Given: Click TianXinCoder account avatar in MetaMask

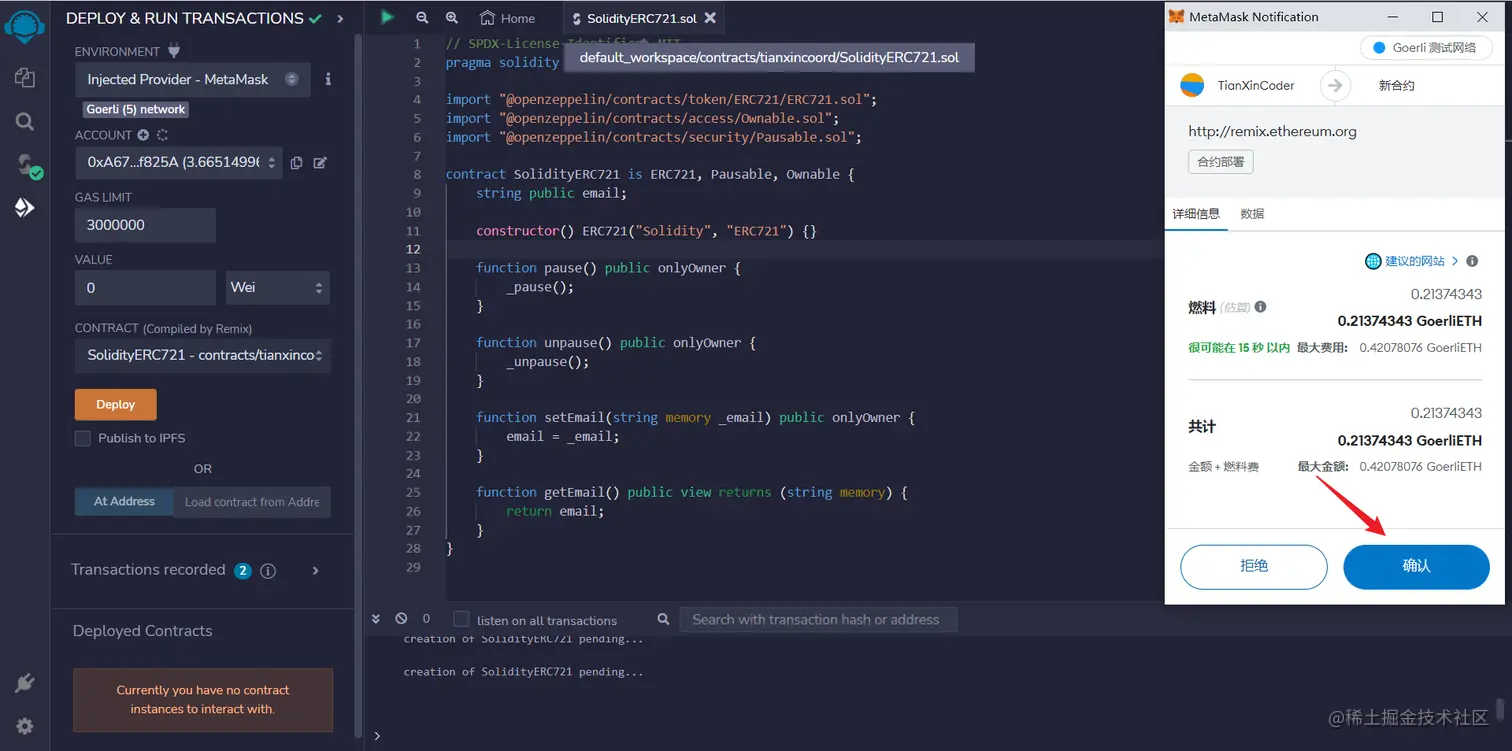Looking at the screenshot, I should (1192, 85).
